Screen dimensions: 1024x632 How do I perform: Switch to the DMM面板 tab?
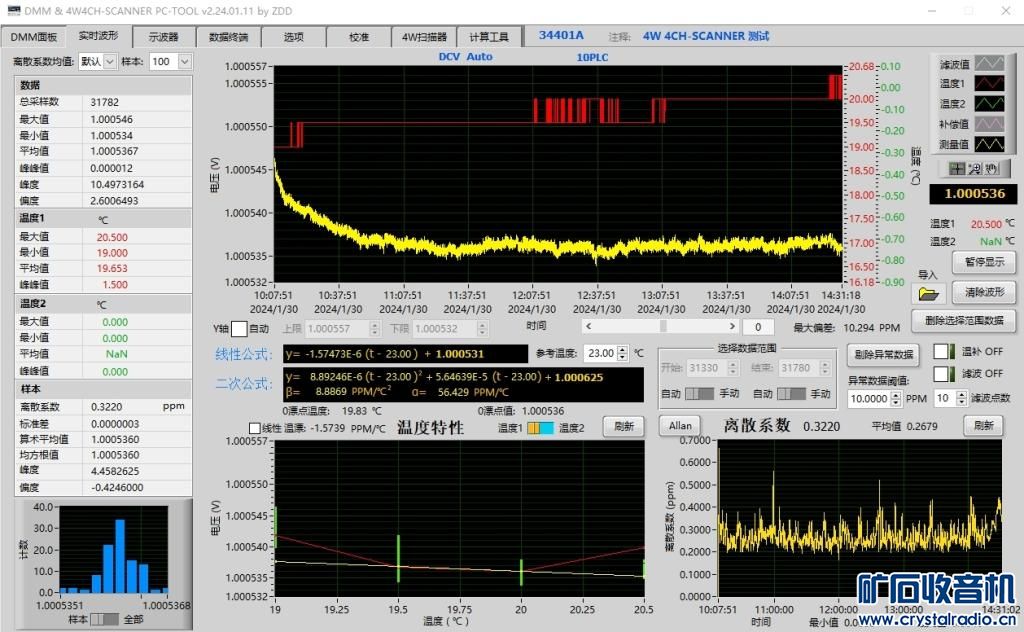pos(34,37)
